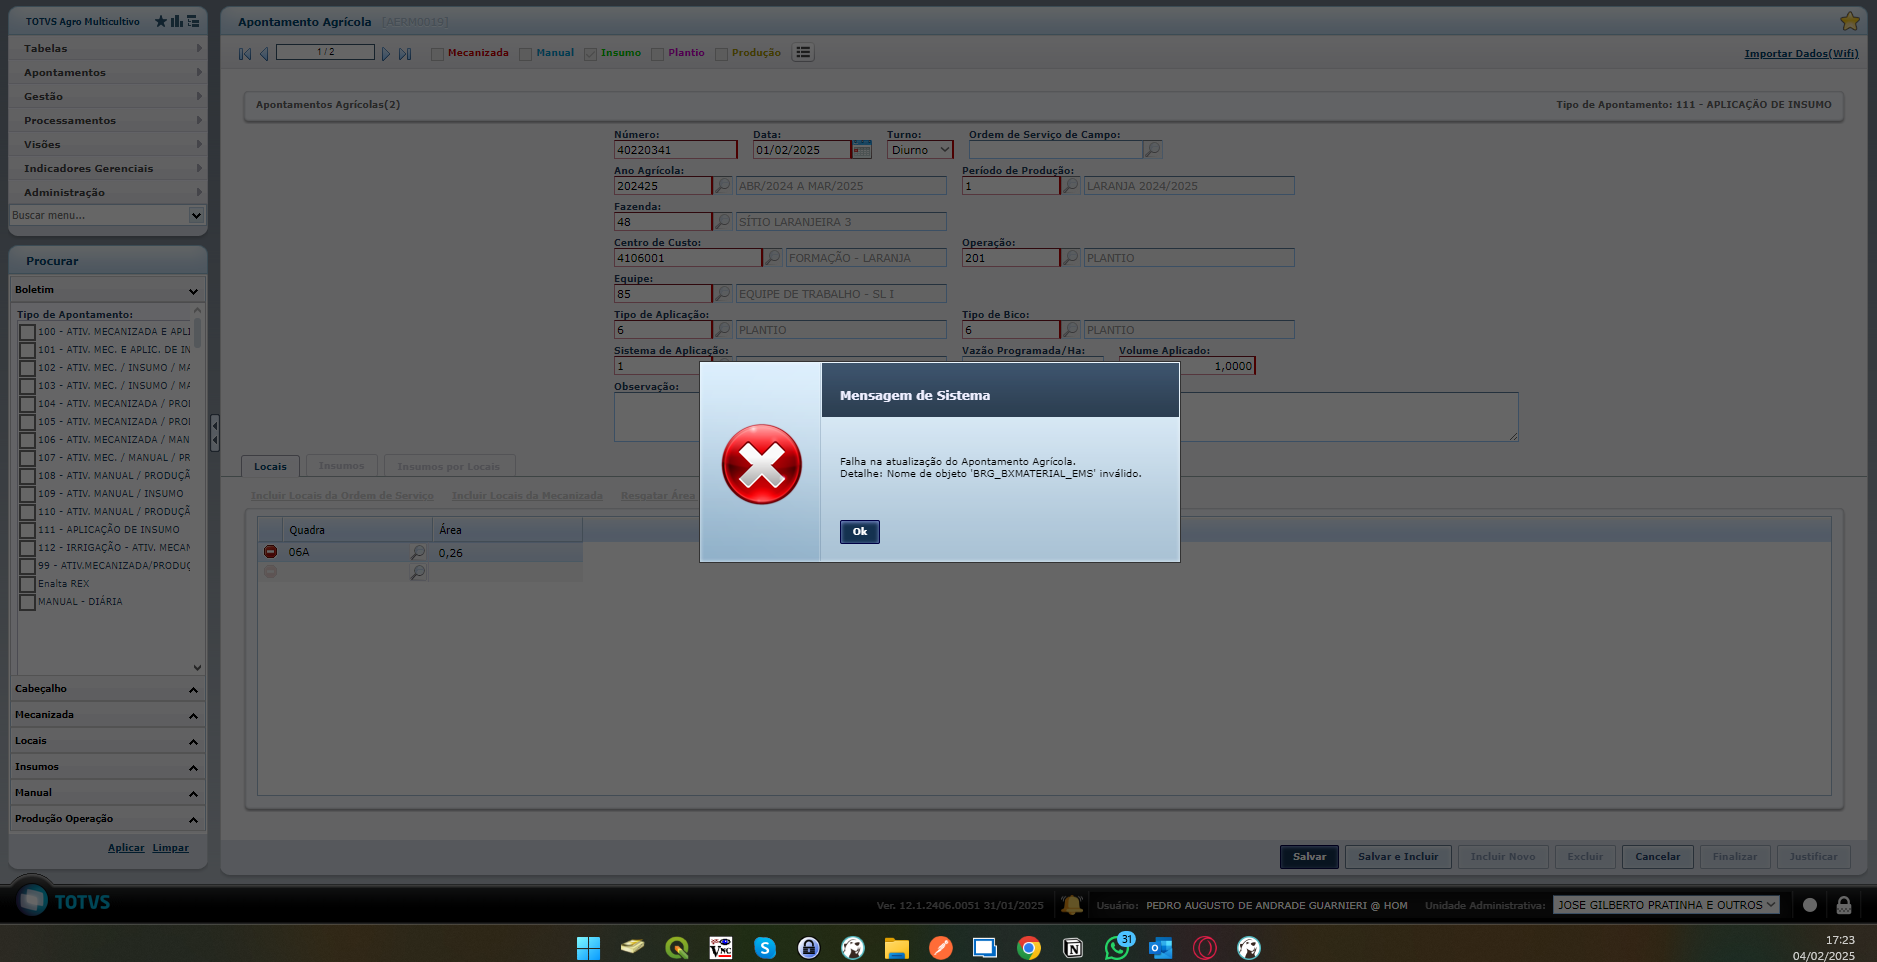
Task: Open the list view icon in toolbar
Action: click(803, 53)
